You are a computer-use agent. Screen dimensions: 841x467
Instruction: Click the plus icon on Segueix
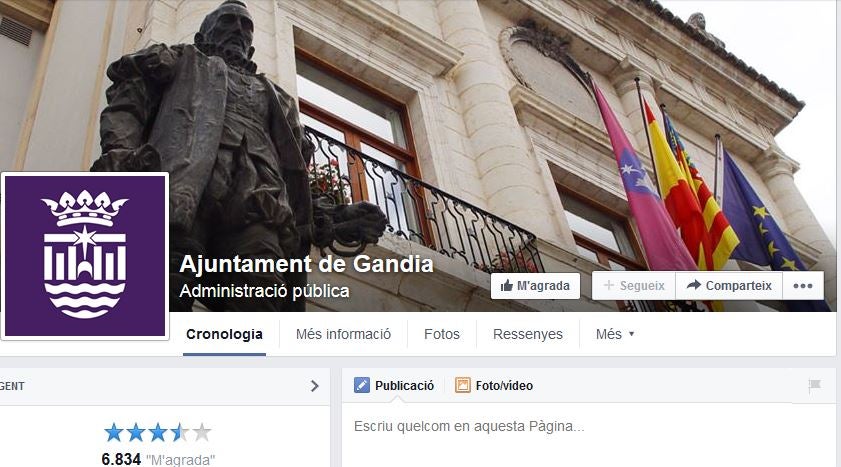608,285
